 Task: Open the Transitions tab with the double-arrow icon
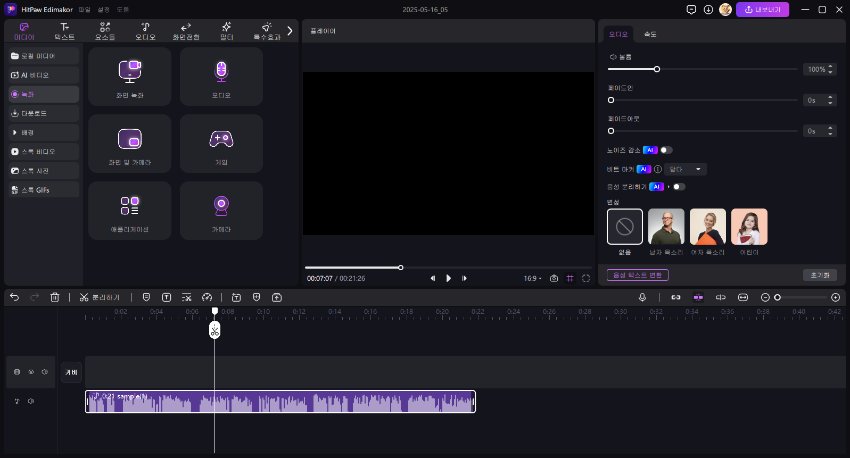click(x=186, y=31)
